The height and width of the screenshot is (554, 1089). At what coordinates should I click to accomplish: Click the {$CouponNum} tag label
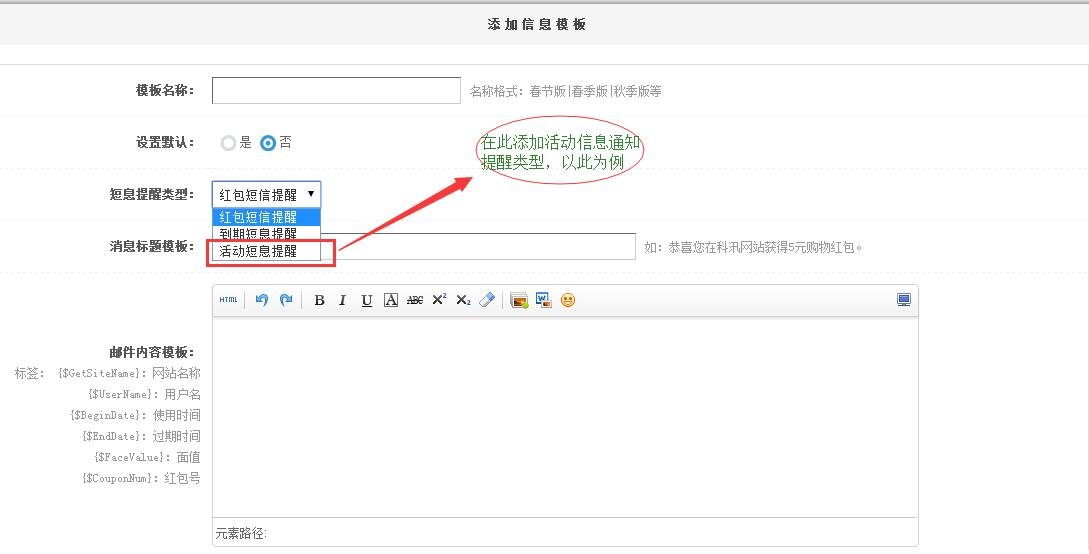117,478
